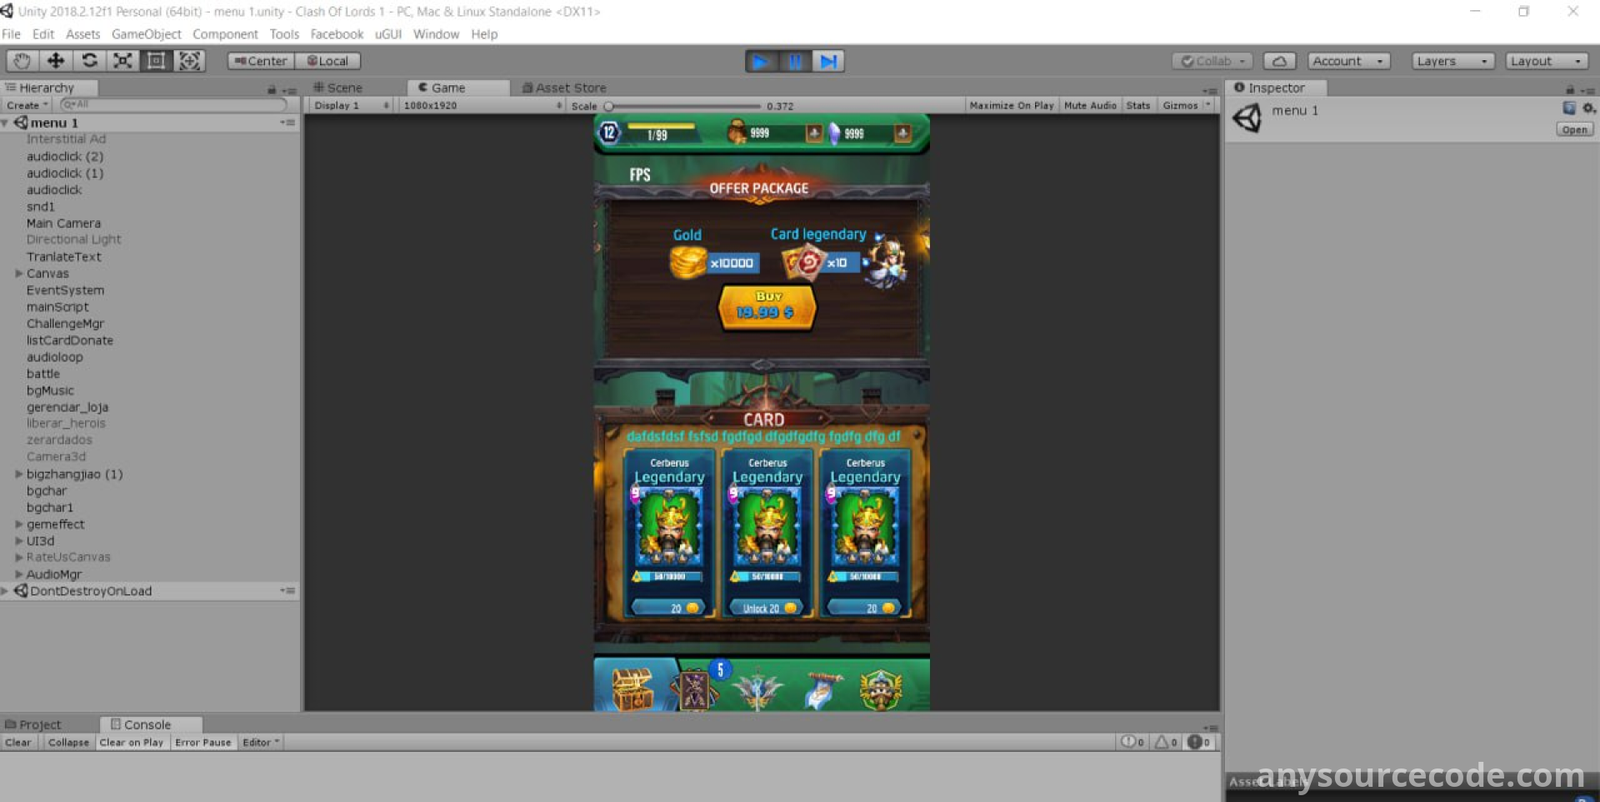Select the Scale tool
Screen dimensions: 1600x802
coord(122,61)
